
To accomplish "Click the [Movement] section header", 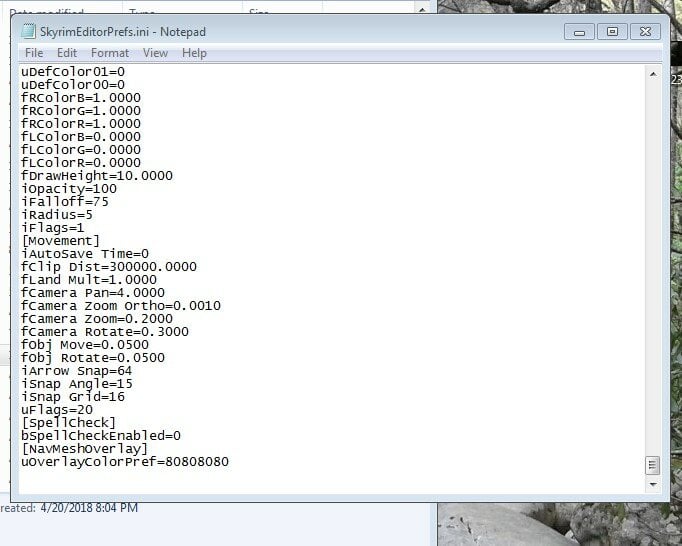I will (60, 241).
